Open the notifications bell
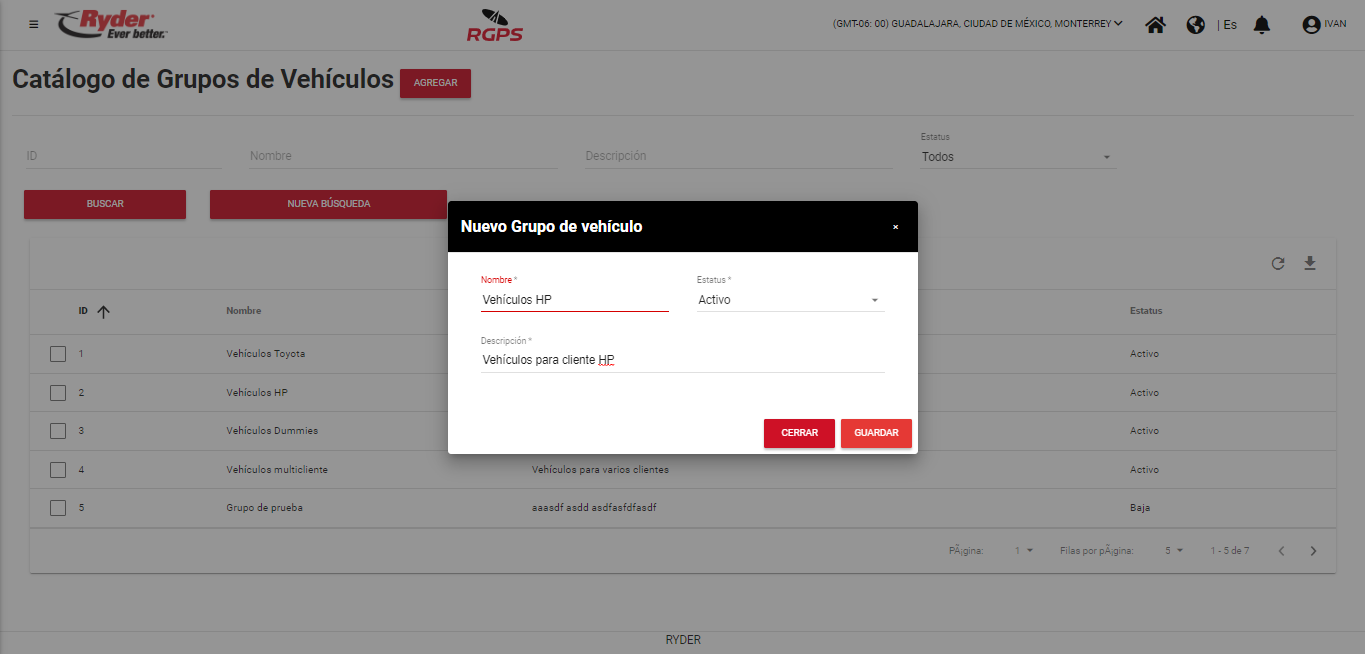Viewport: 1365px width, 654px height. [1261, 25]
